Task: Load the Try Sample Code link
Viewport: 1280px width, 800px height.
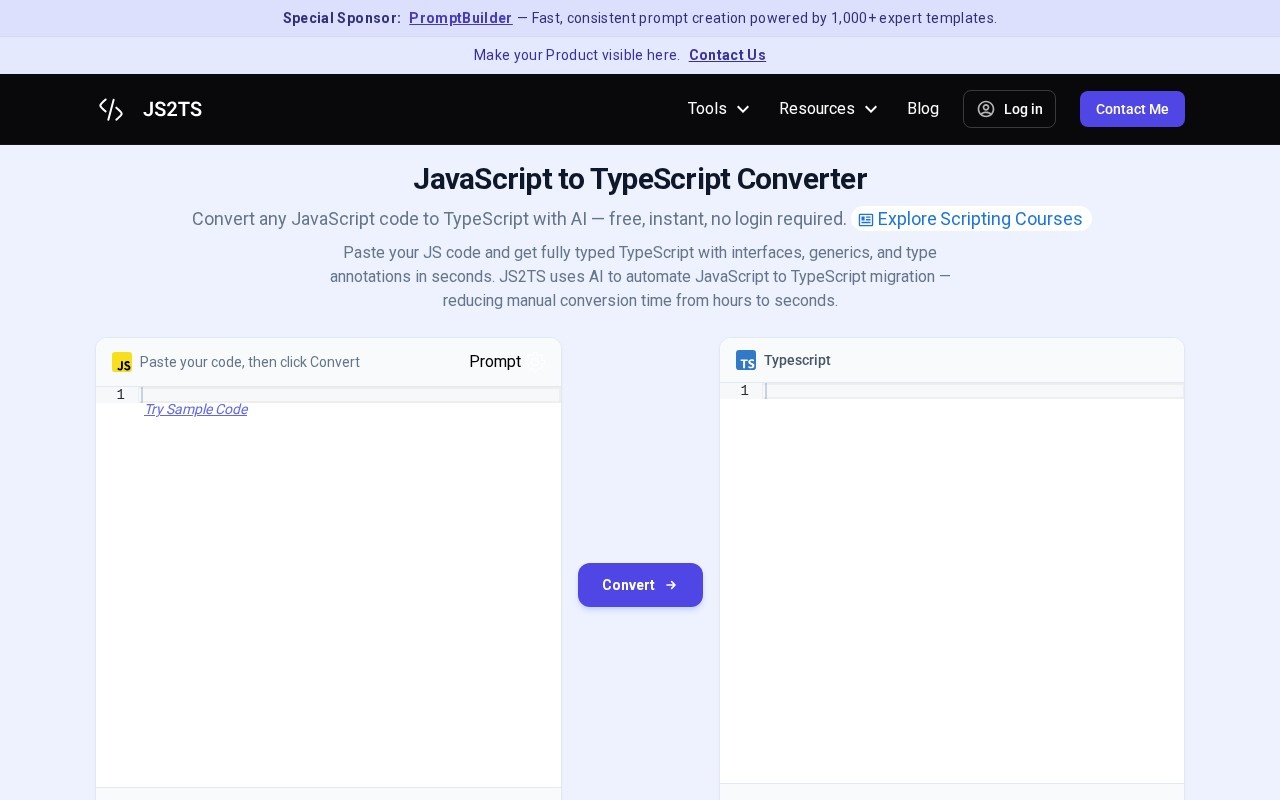Action: point(196,409)
